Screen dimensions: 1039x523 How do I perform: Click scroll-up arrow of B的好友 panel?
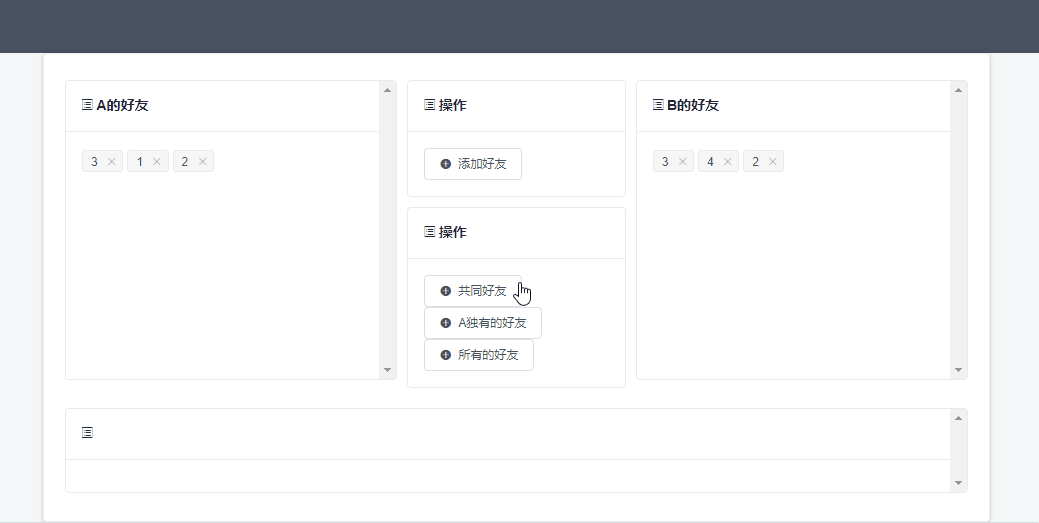(958, 90)
